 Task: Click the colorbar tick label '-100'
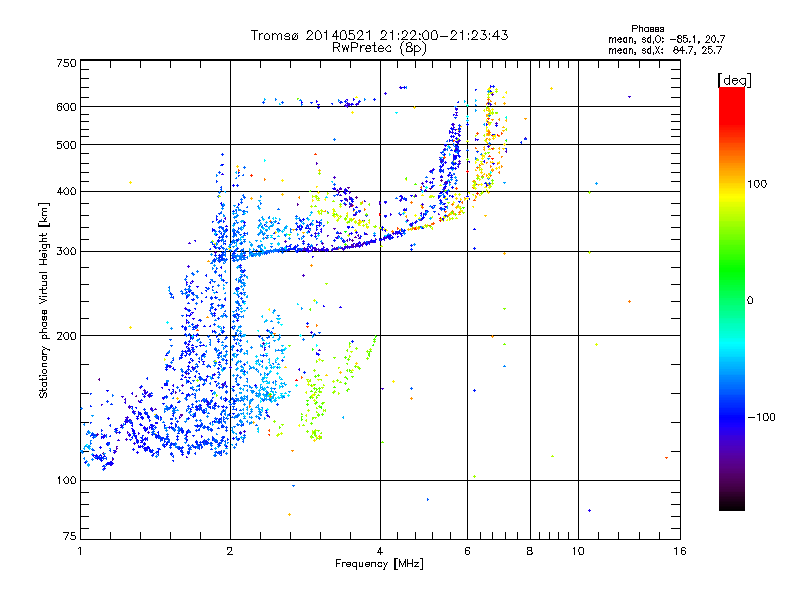point(761,417)
